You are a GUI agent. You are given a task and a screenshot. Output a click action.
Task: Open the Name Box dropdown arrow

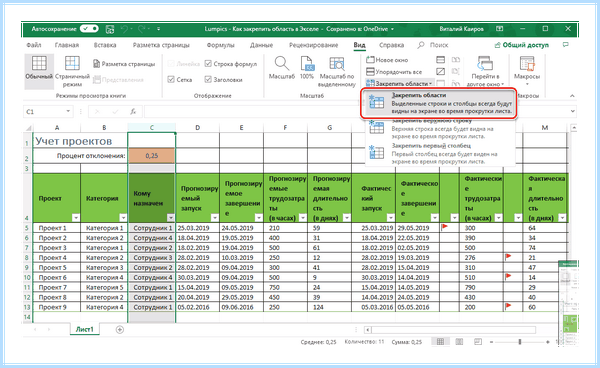point(68,111)
